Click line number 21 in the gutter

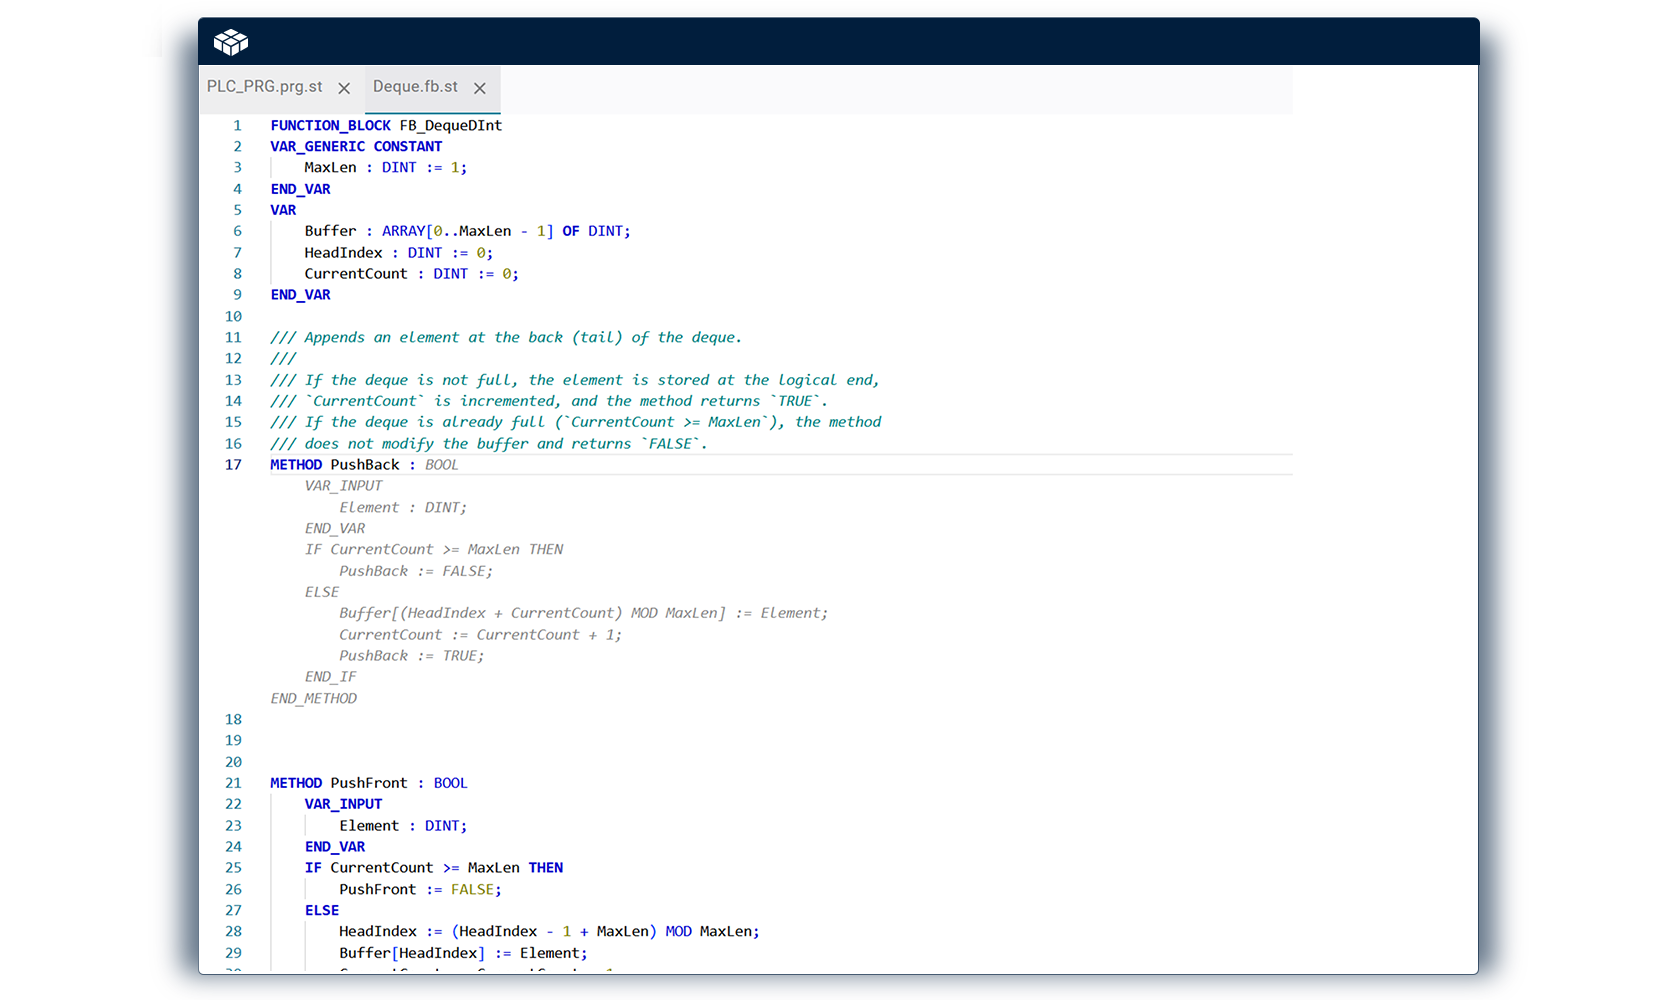(x=233, y=783)
